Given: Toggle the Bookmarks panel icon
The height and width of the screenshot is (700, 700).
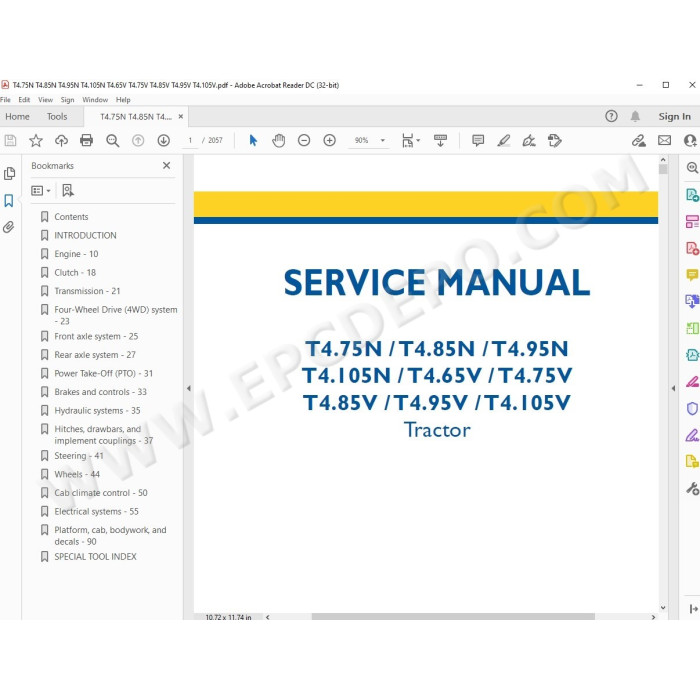Looking at the screenshot, I should point(9,200).
